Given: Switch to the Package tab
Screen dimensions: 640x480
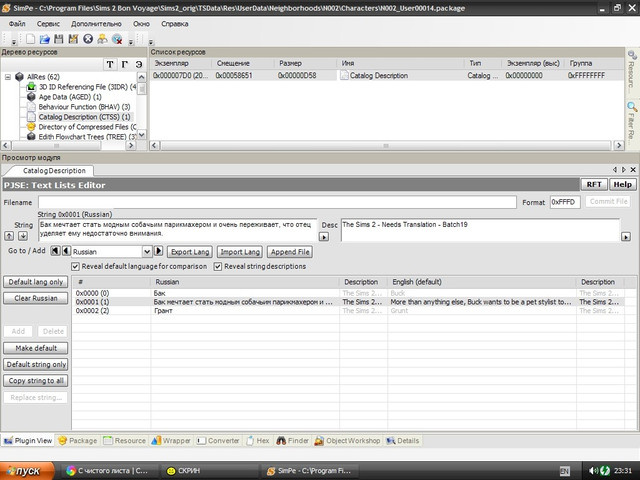Looking at the screenshot, I should tap(78, 441).
